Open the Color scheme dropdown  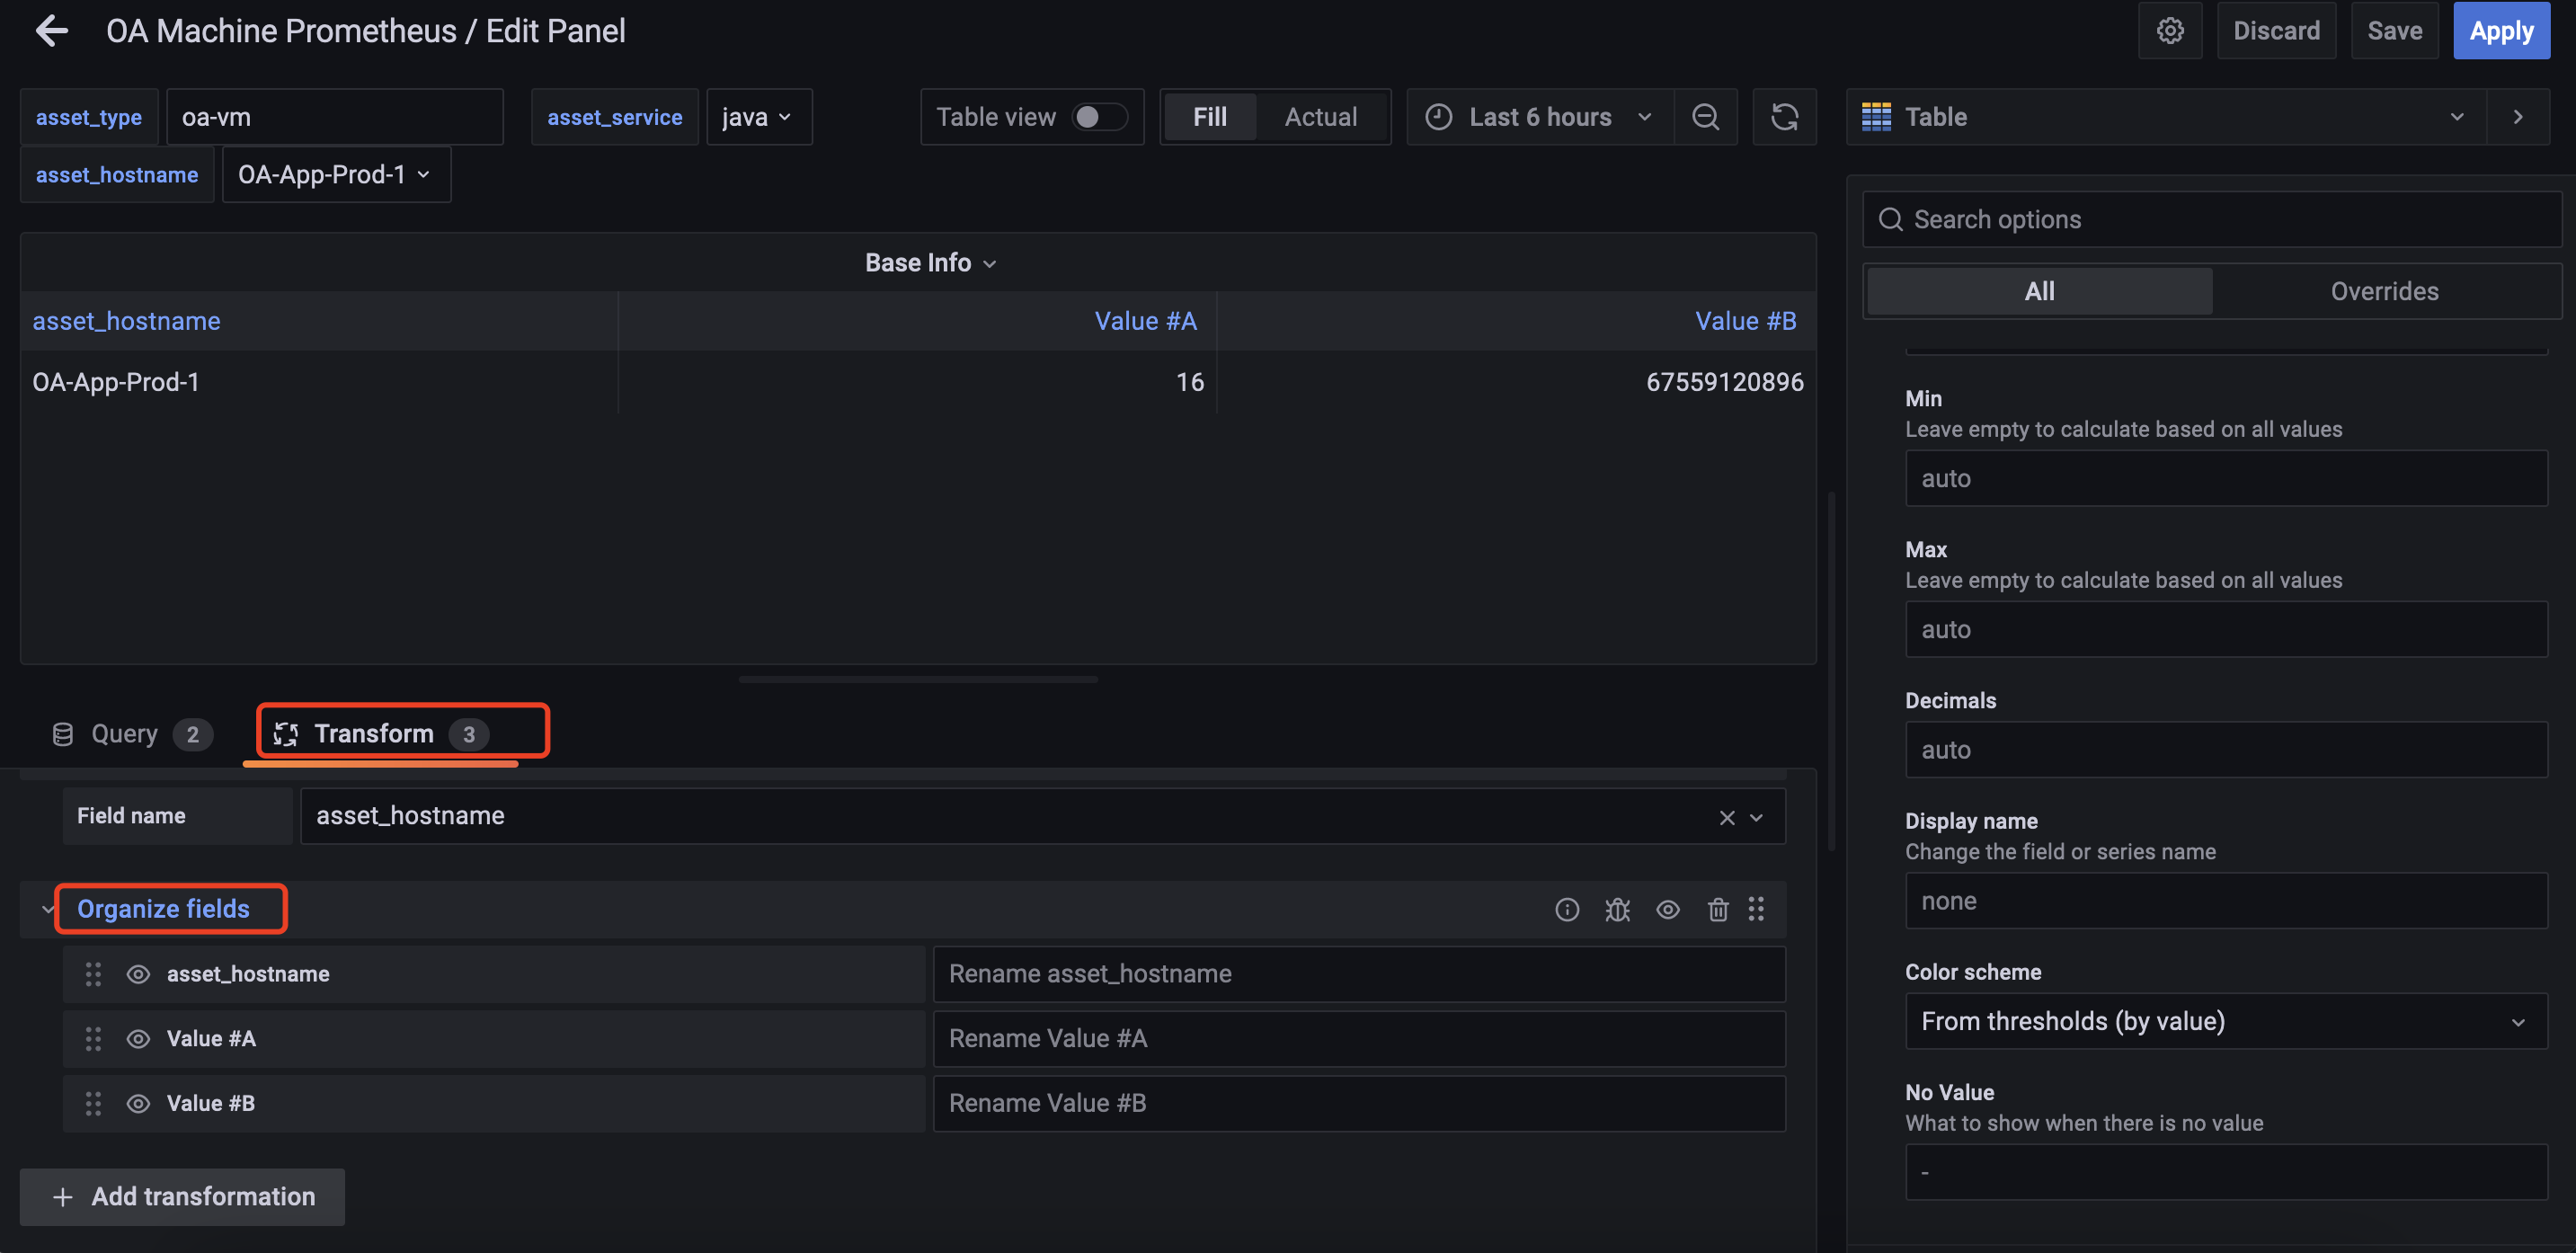[x=2218, y=1020]
